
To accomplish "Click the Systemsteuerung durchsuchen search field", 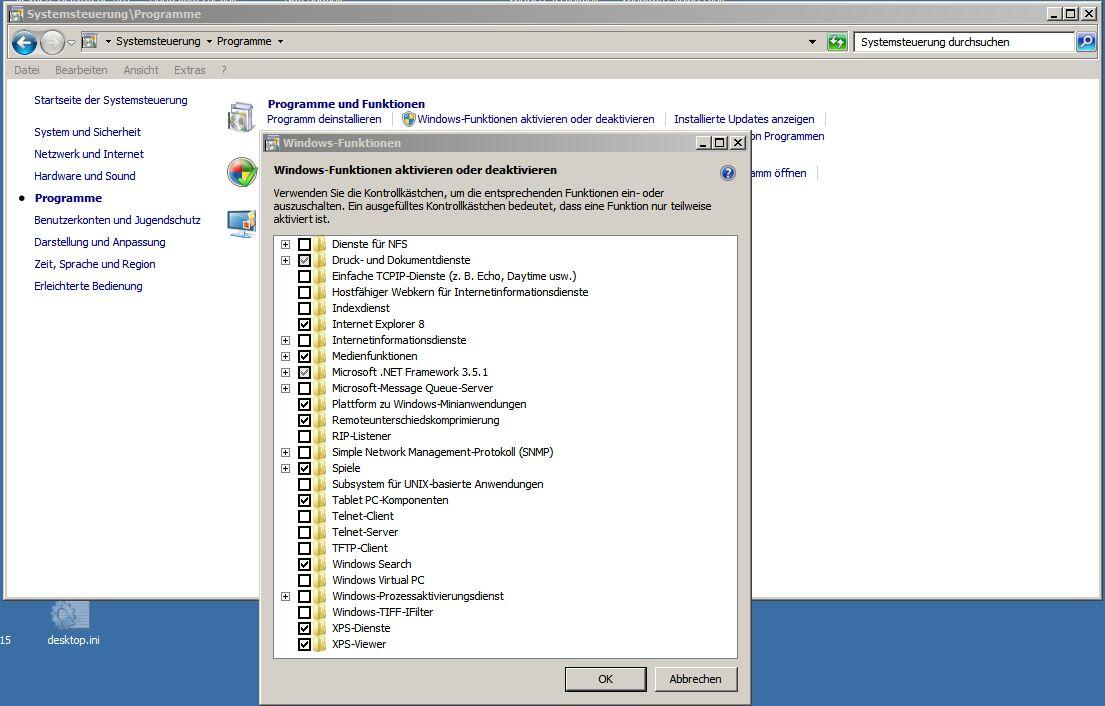I will (x=964, y=42).
